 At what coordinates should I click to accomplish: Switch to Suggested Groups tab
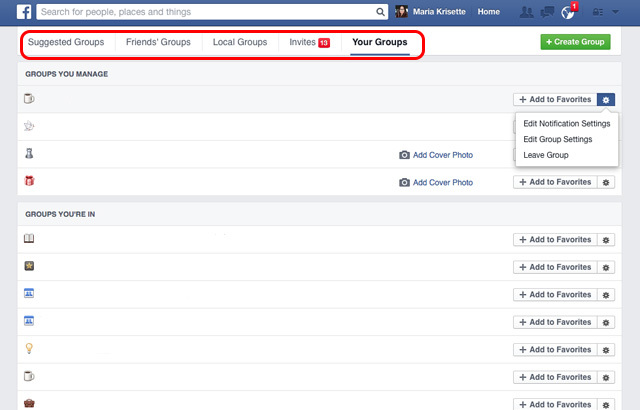(66, 42)
